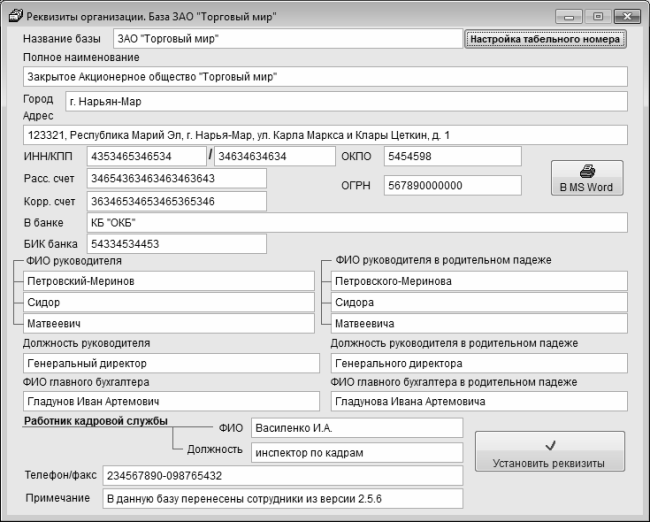Screen dimensions: 650x522
Task: Click the Полное наименование label
Action: click(x=81, y=57)
